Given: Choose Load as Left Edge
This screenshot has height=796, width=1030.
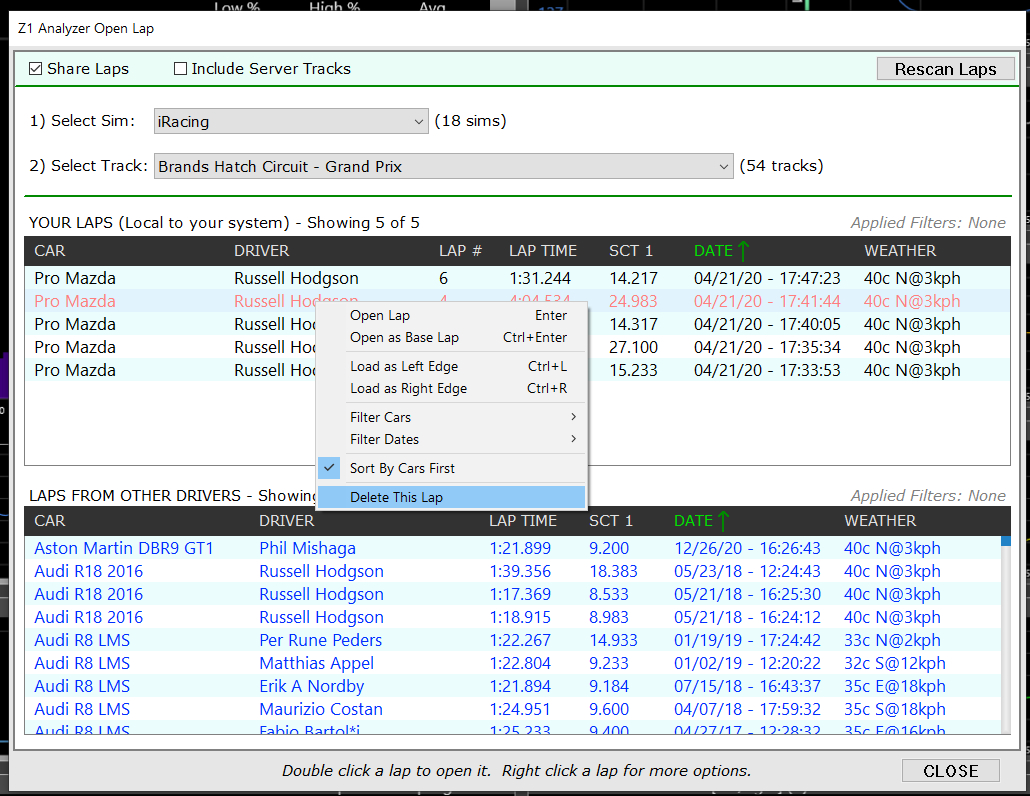Looking at the screenshot, I should [451, 366].
